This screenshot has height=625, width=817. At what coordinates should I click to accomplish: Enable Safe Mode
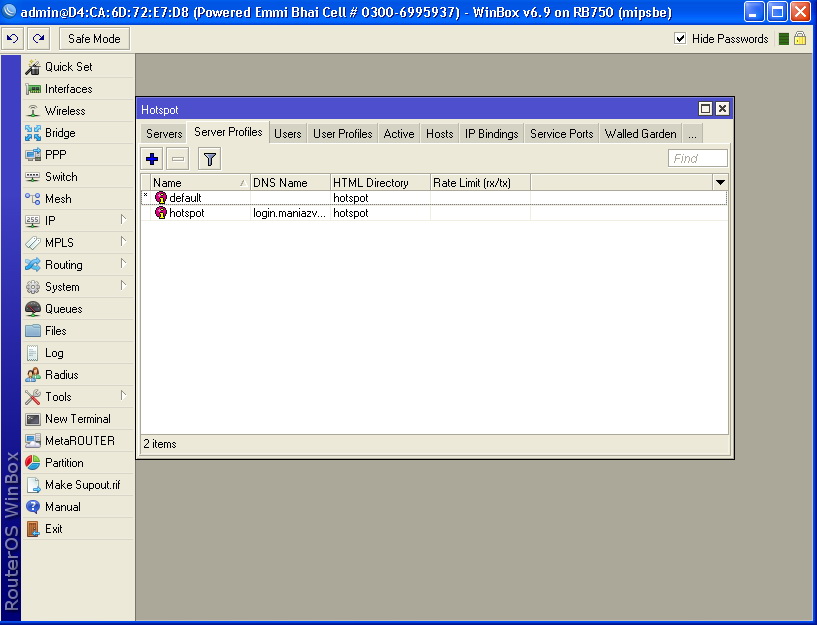coord(92,38)
